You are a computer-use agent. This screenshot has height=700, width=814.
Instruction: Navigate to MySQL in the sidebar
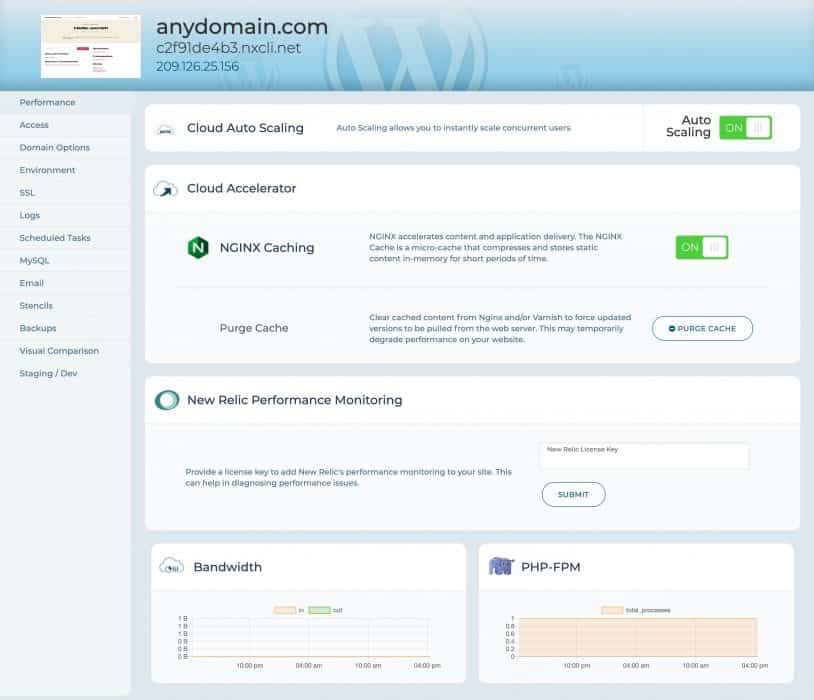coord(32,260)
